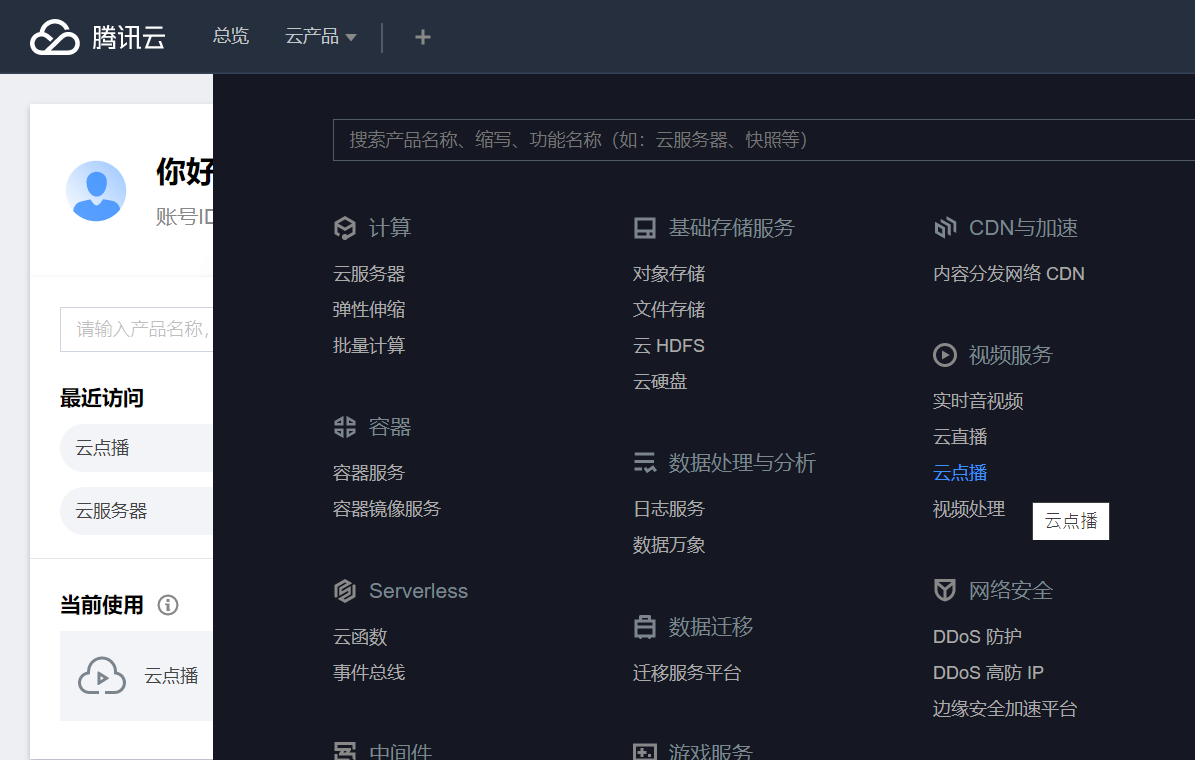
Task: Click the 计算 category cube icon
Action: 345,228
